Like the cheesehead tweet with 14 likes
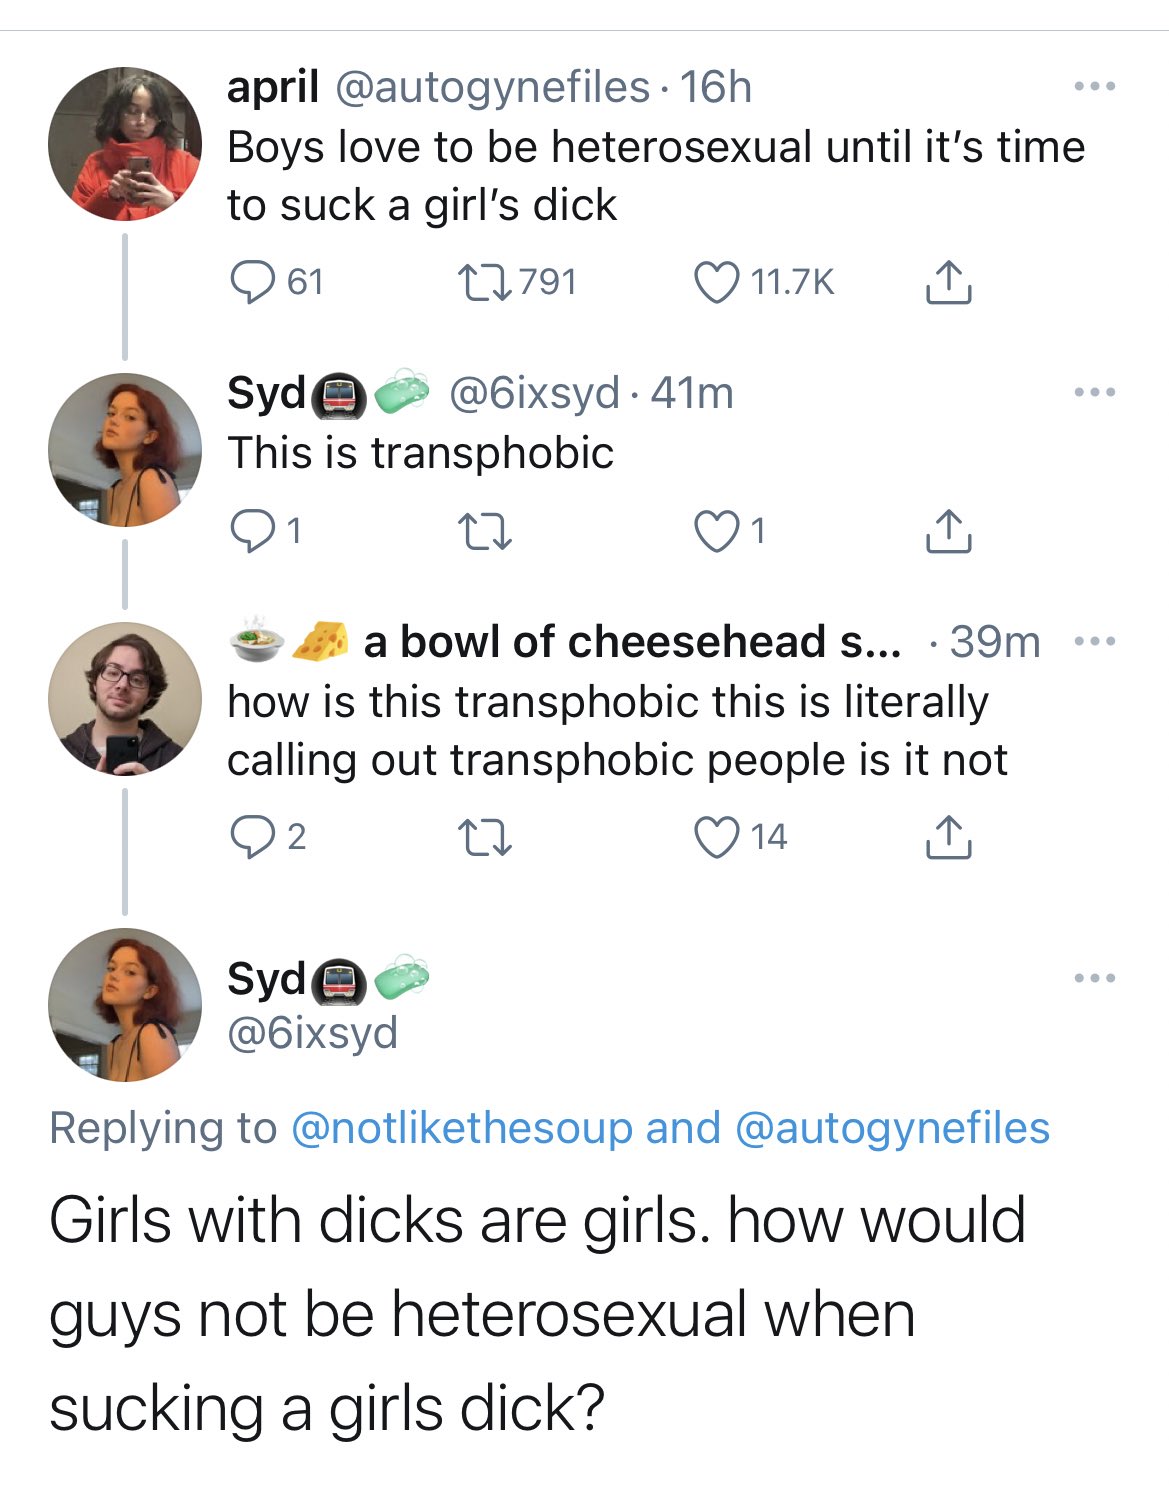This screenshot has height=1486, width=1169. pos(716,837)
